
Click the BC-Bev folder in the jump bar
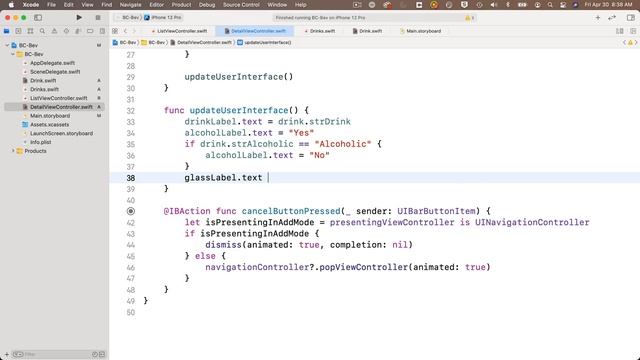(x=153, y=42)
